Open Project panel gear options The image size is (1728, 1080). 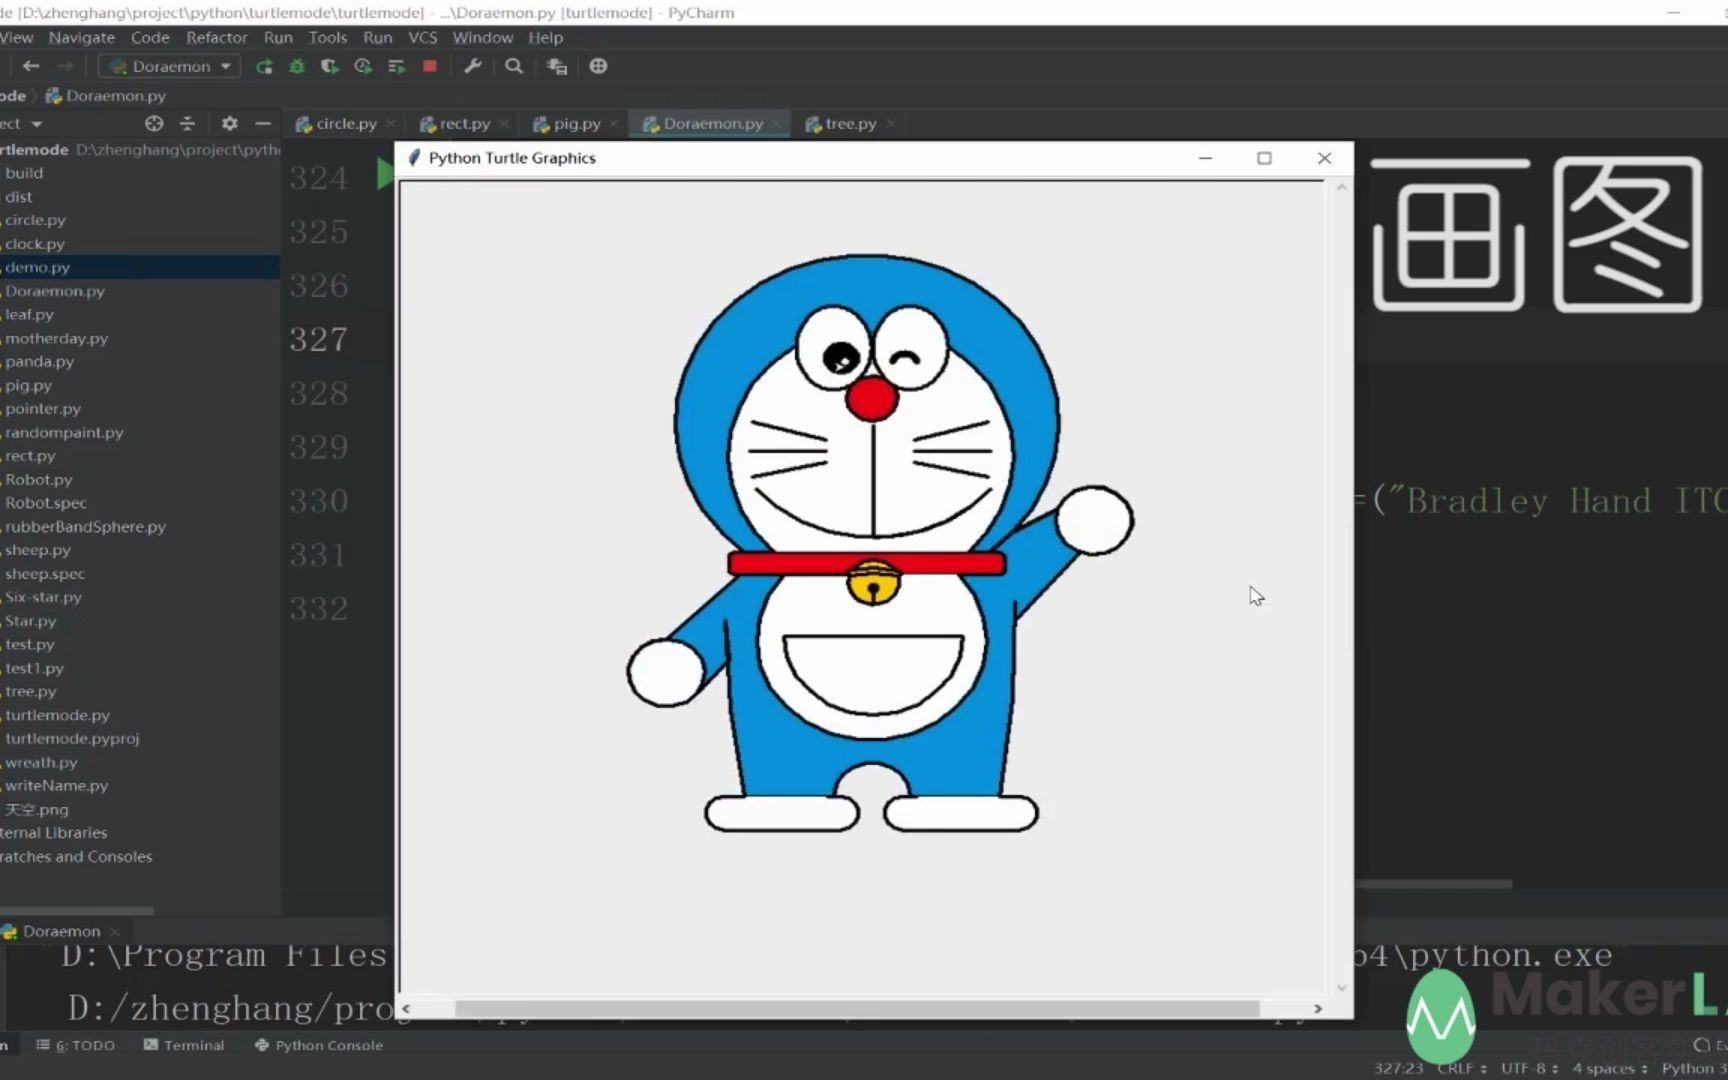coord(230,123)
